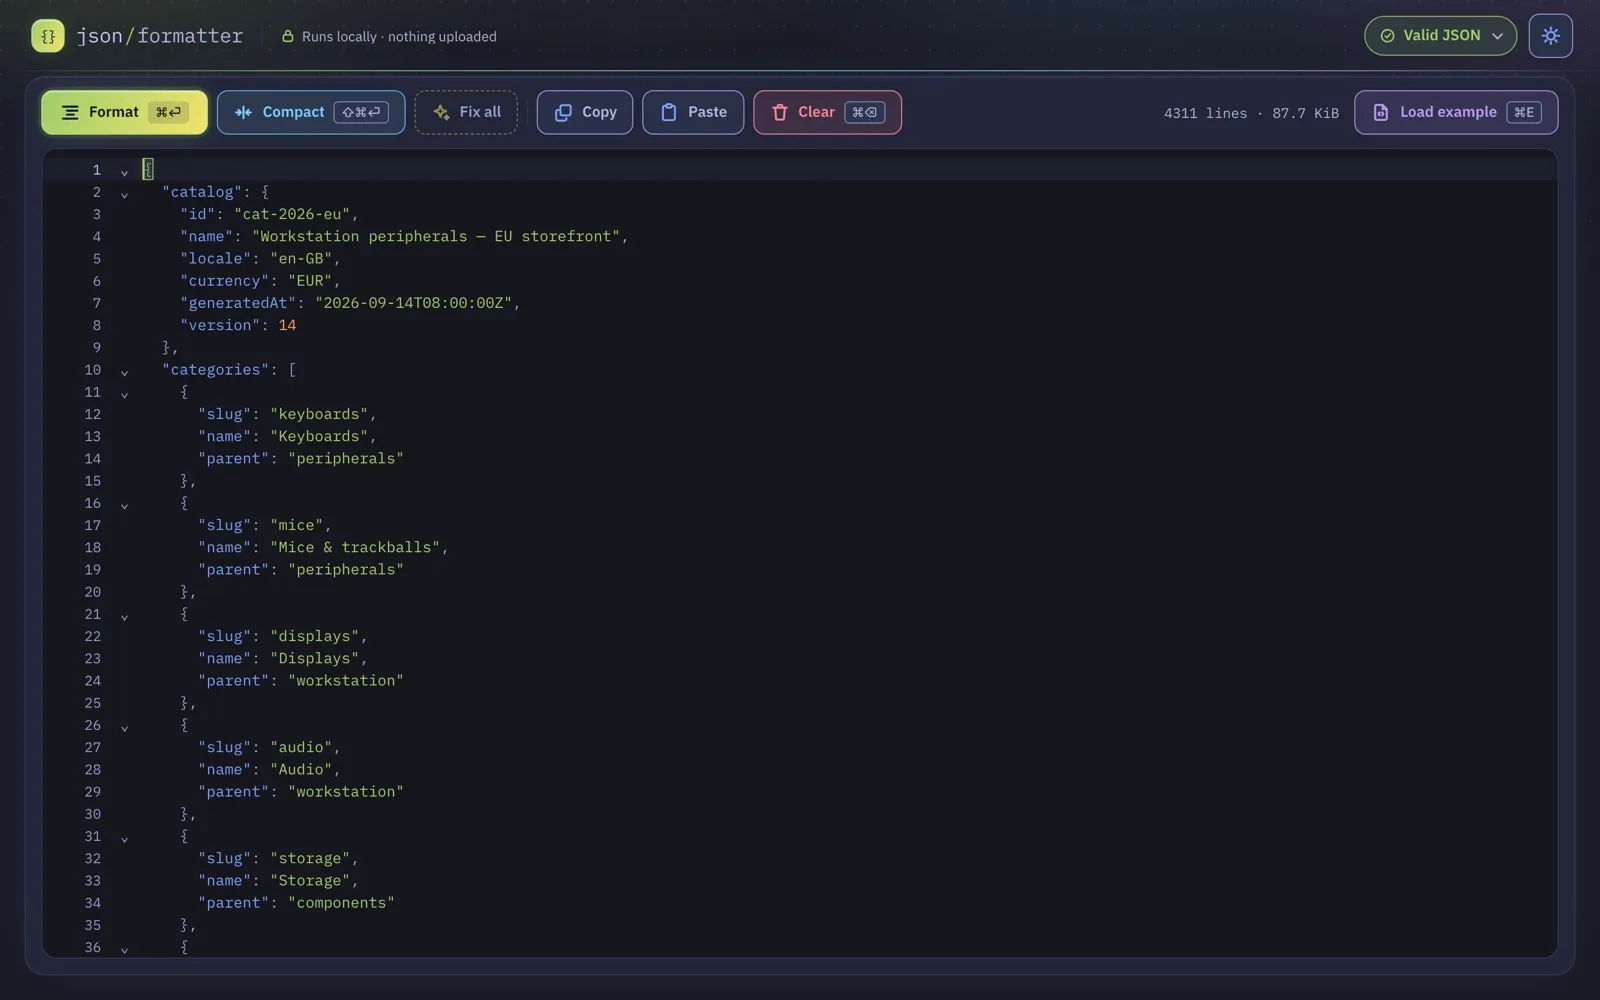Click the "Keyboards" name value on line 13
The height and width of the screenshot is (1000, 1600).
tap(319, 436)
